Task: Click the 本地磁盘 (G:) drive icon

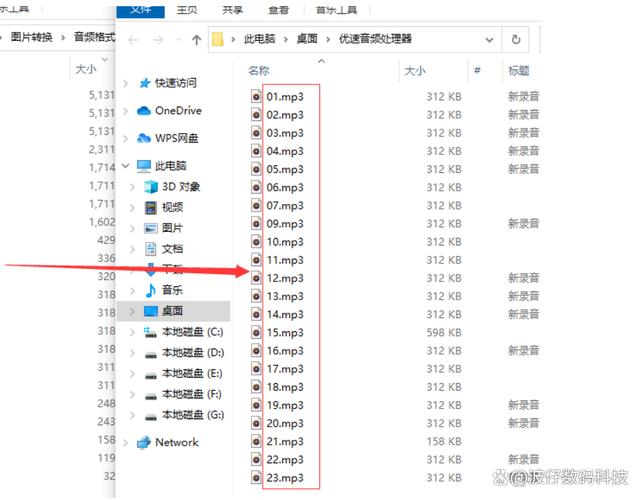Action: pyautogui.click(x=151, y=417)
